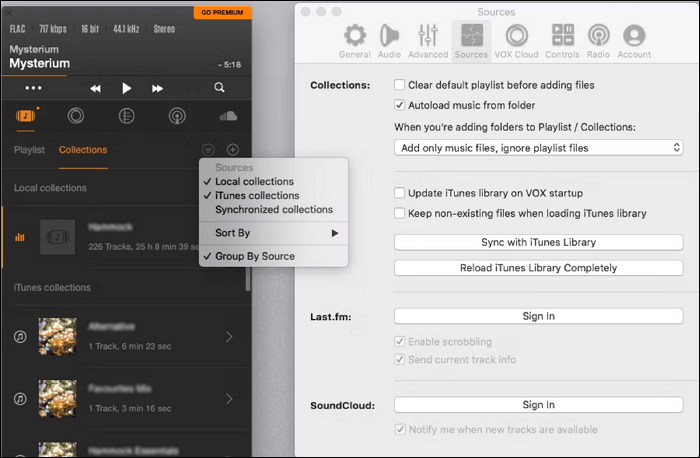The image size is (700, 458).
Task: Click the GO PREMIUM button
Action: 222,11
